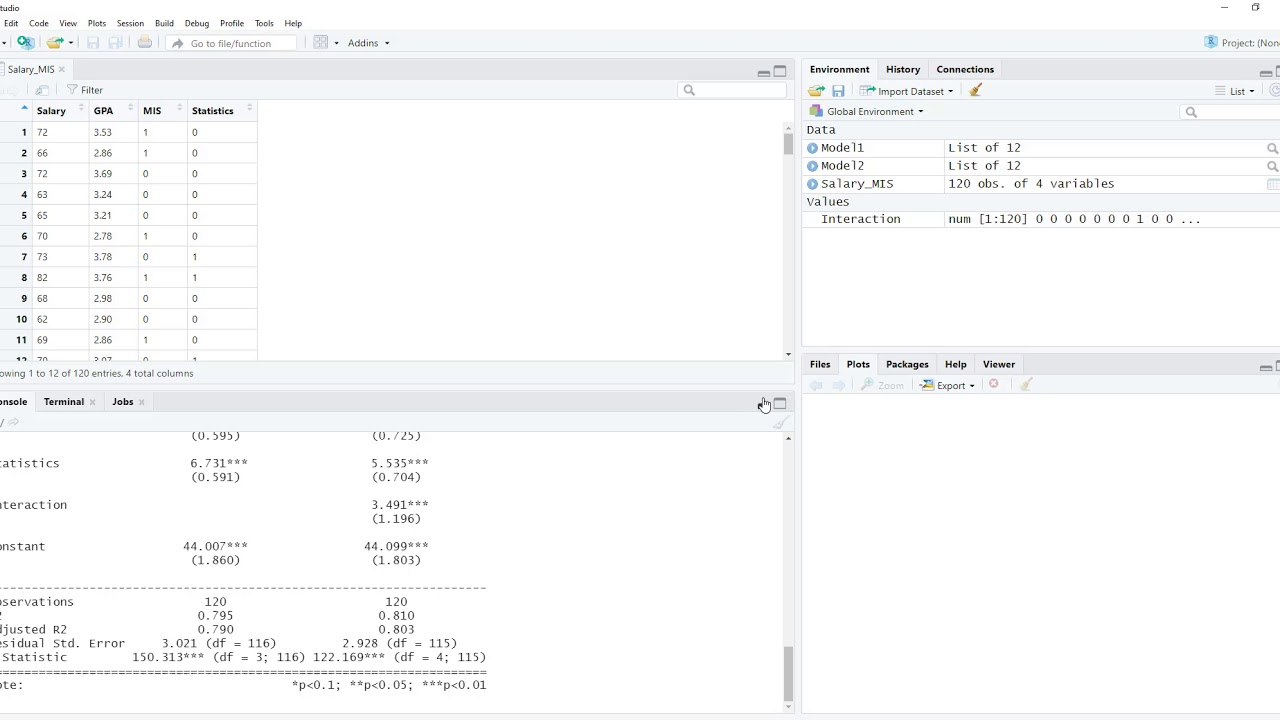
Task: Click magnifier icon beside Model1 row
Action: click(1272, 148)
